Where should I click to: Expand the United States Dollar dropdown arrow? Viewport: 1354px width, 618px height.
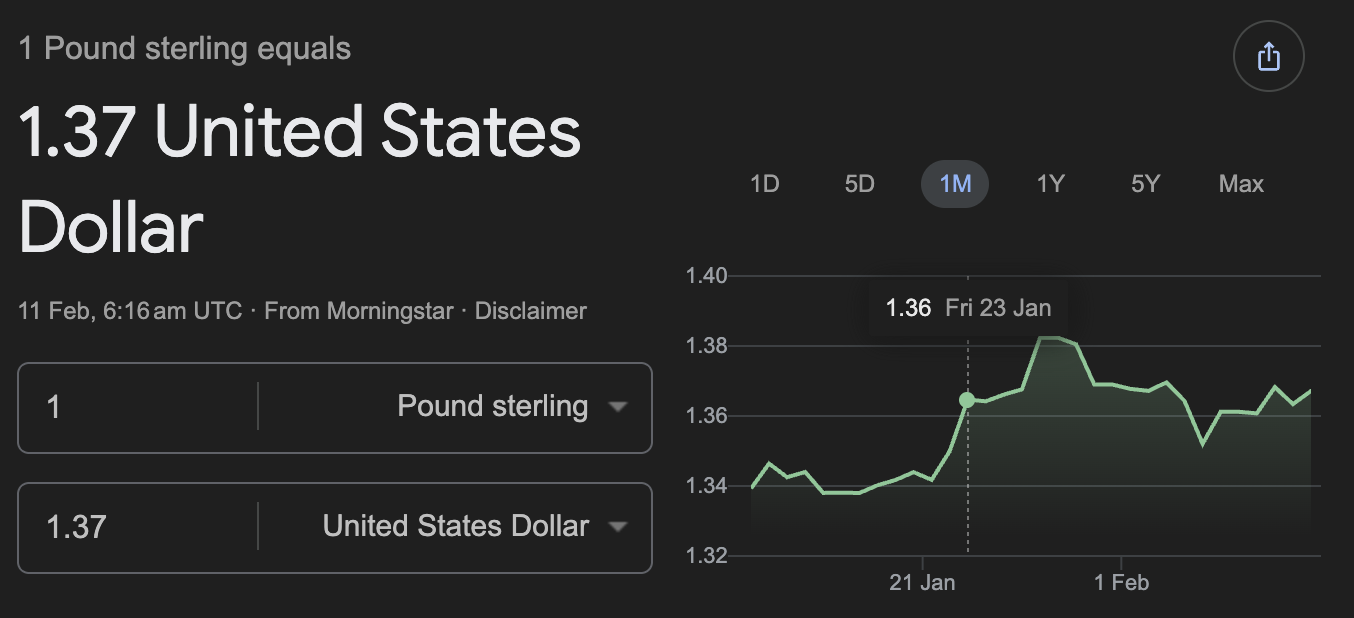point(618,527)
